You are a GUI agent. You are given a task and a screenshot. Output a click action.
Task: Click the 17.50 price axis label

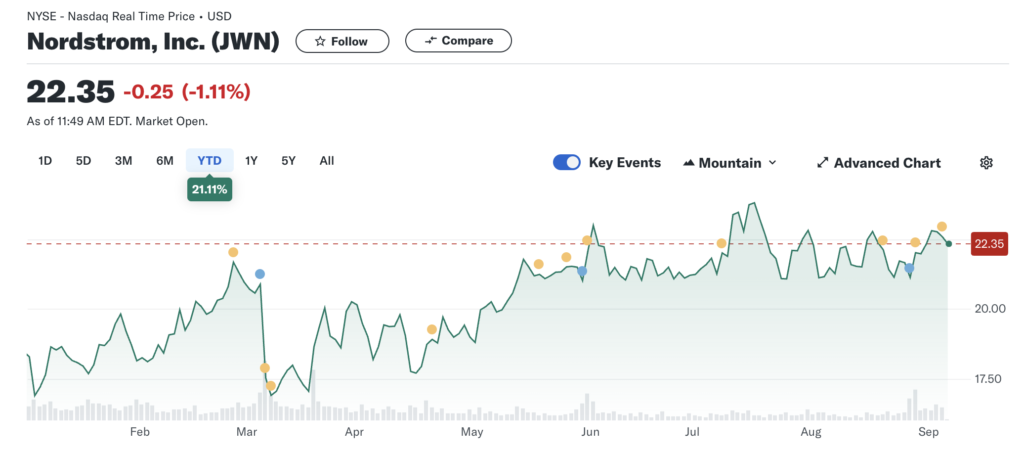point(989,379)
